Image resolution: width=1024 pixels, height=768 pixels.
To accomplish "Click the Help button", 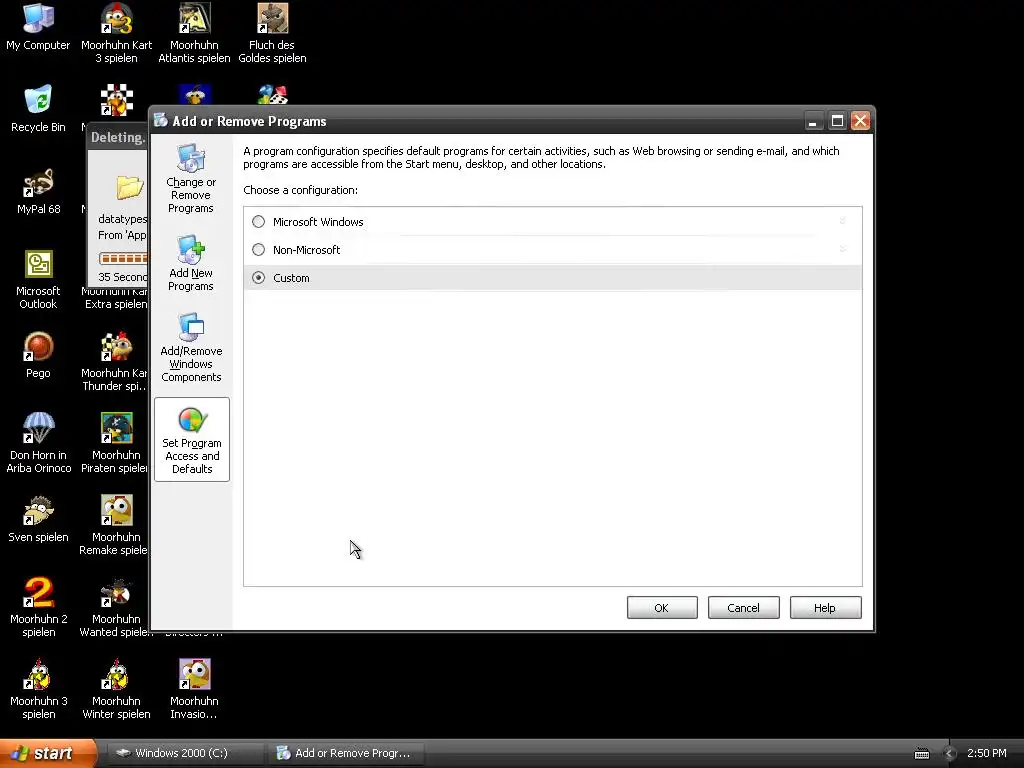I will click(x=825, y=607).
